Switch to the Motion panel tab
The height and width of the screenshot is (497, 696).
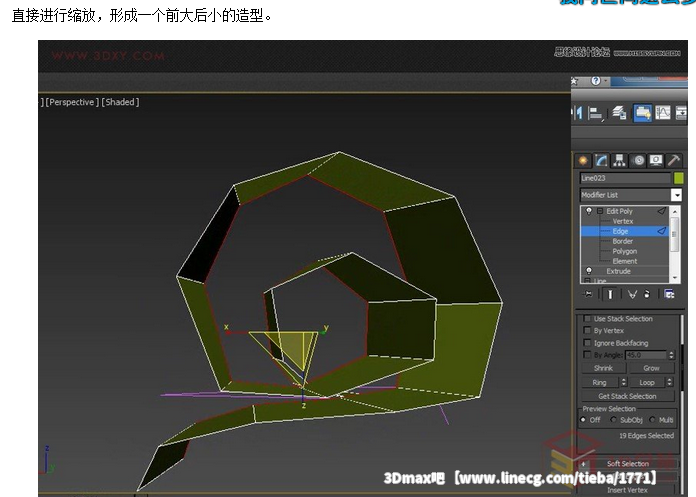(x=638, y=161)
